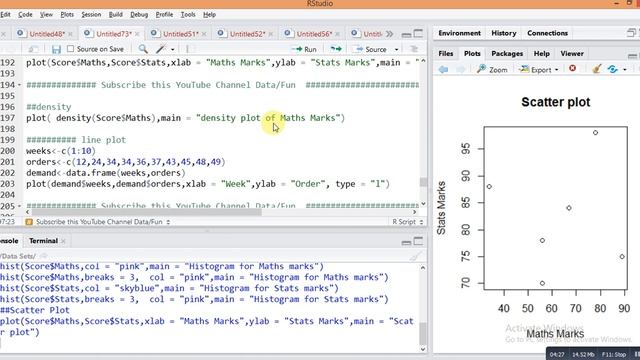This screenshot has width=640, height=360.
Task: Refresh the current plot
Action: click(612, 69)
